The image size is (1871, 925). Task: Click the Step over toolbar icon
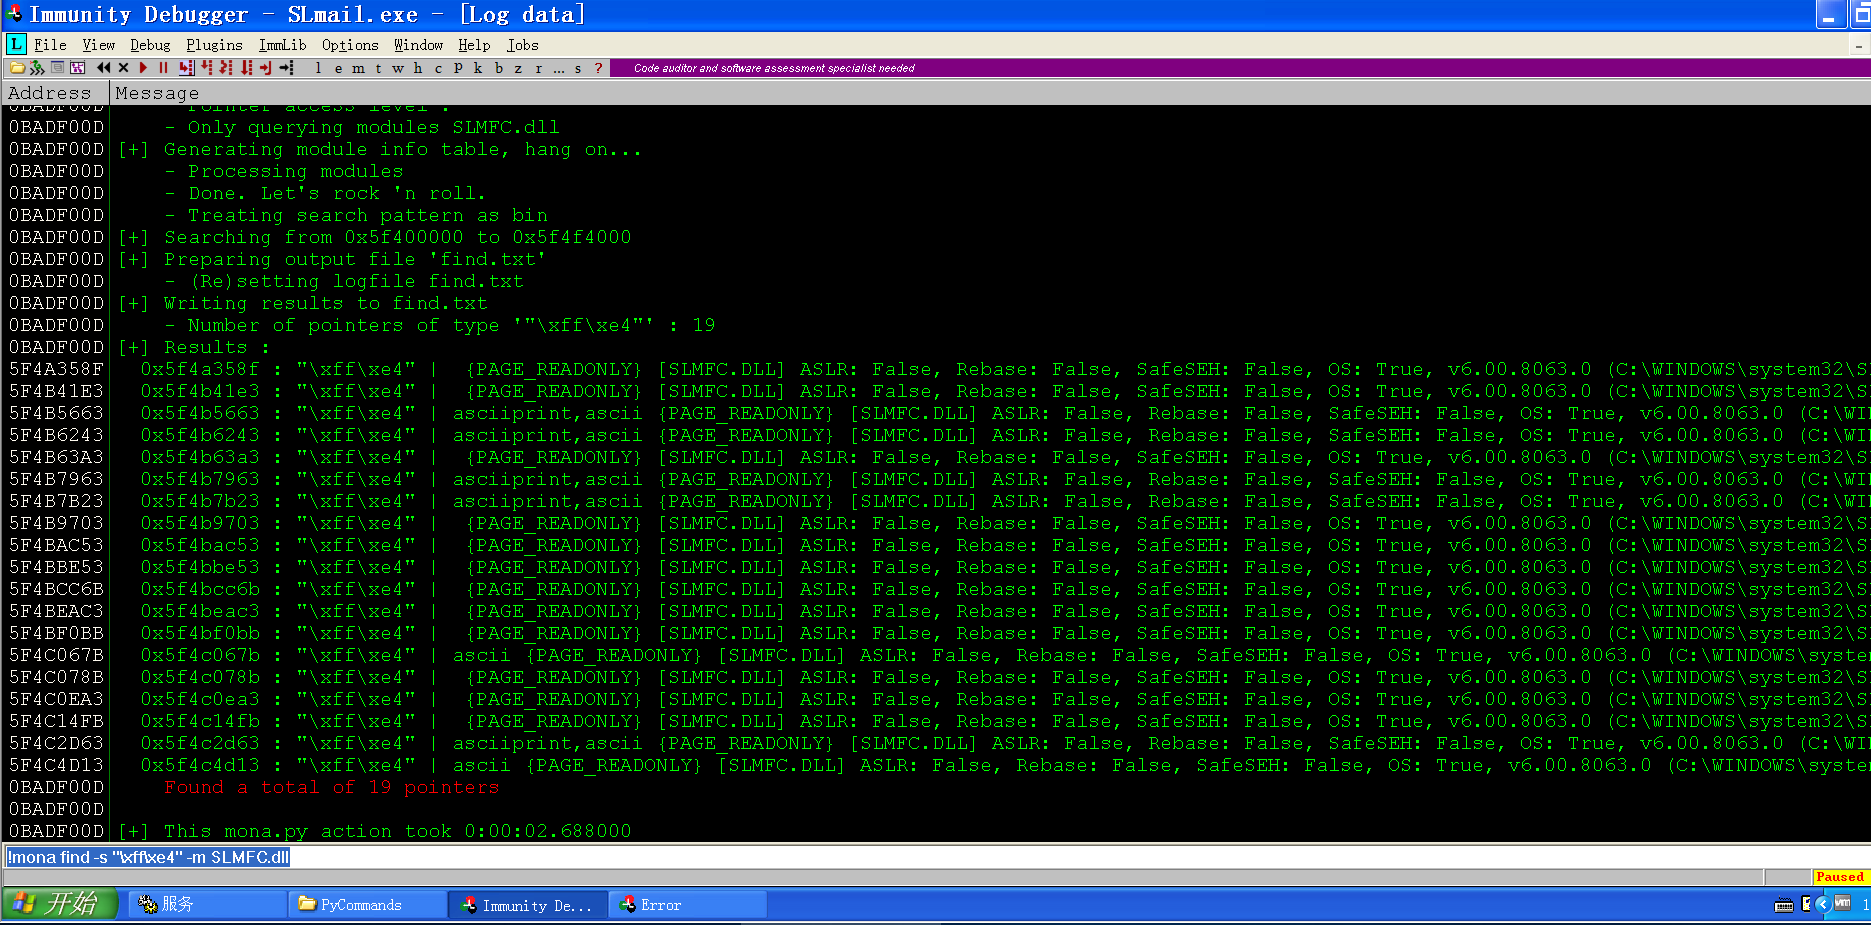(207, 68)
